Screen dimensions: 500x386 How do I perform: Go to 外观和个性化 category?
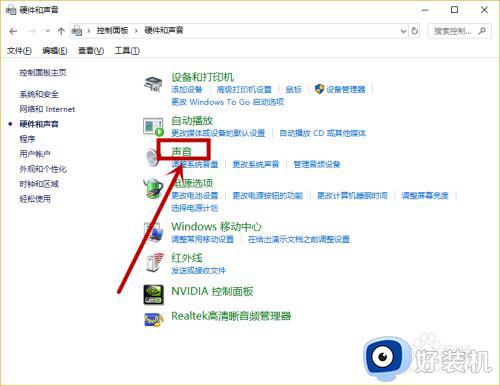(43, 169)
